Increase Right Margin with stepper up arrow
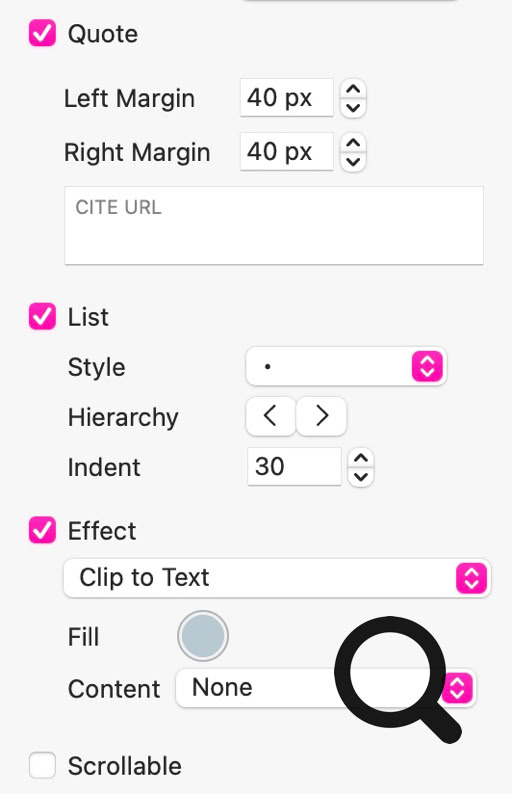Viewport: 512px width, 794px height. [353, 143]
